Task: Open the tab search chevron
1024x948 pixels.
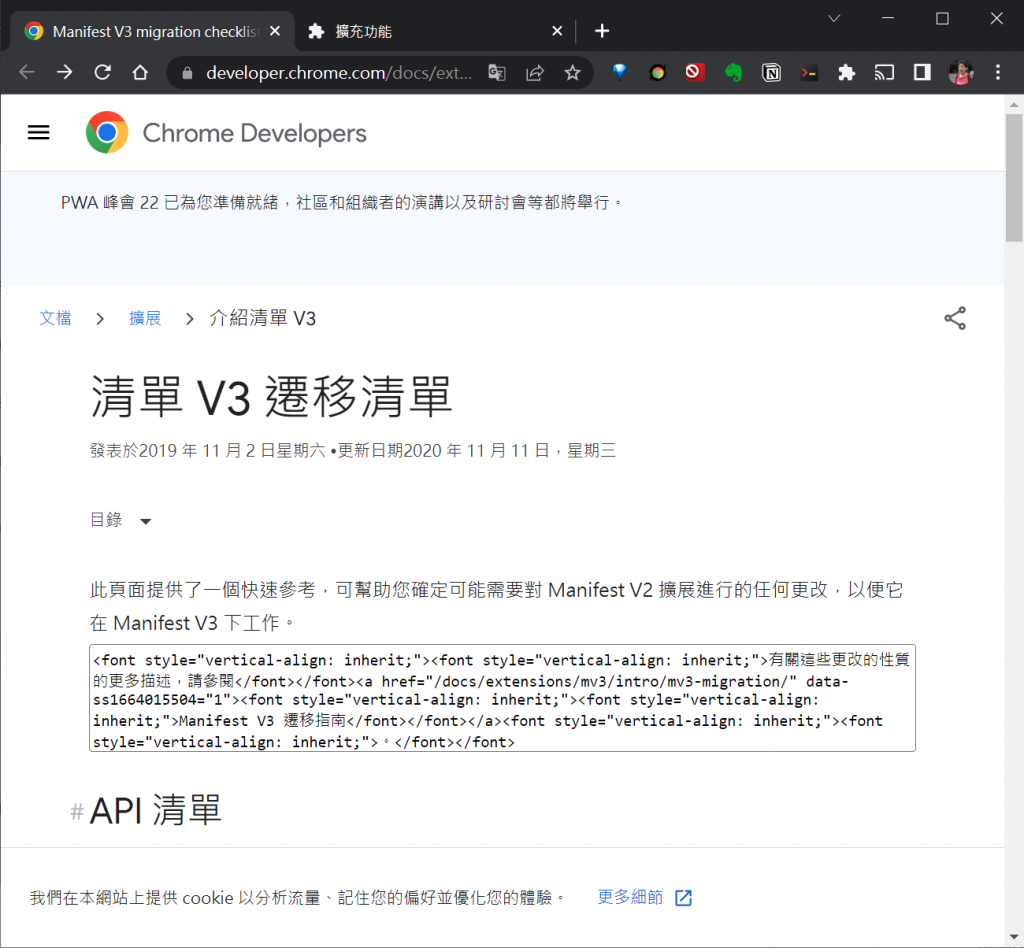Action: (x=834, y=18)
